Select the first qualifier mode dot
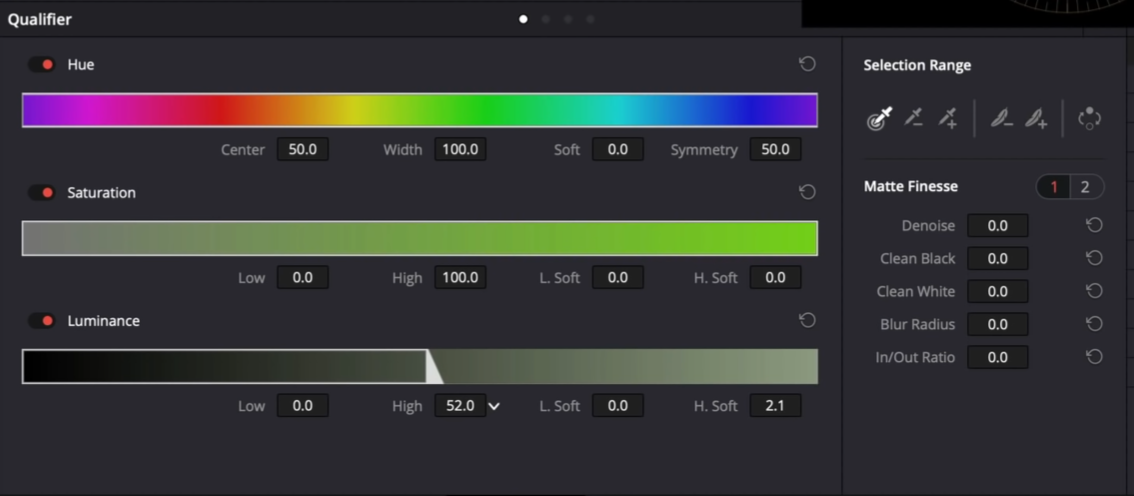Viewport: 1134px width, 496px height. tap(523, 20)
